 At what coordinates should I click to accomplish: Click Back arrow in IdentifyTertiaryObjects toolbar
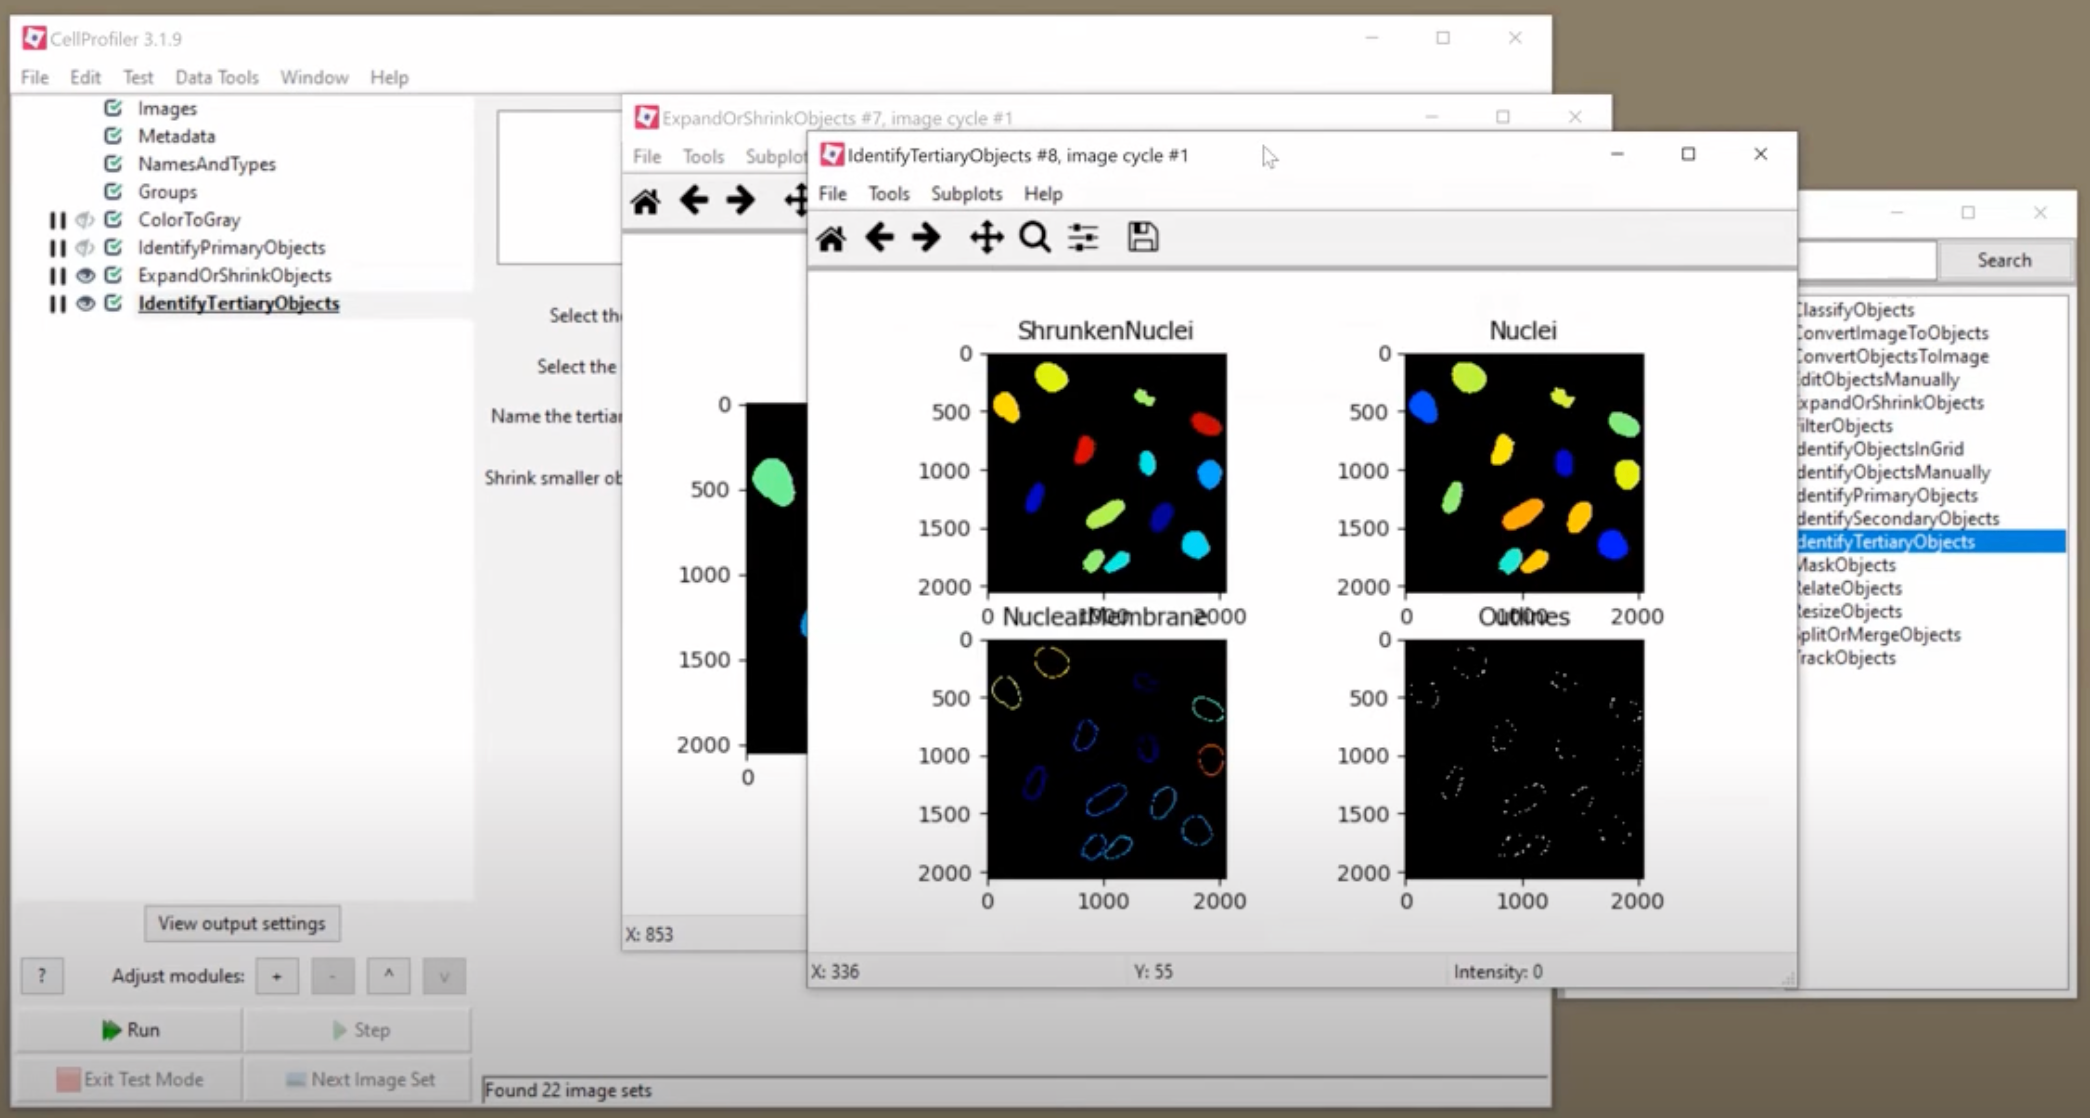(x=879, y=238)
